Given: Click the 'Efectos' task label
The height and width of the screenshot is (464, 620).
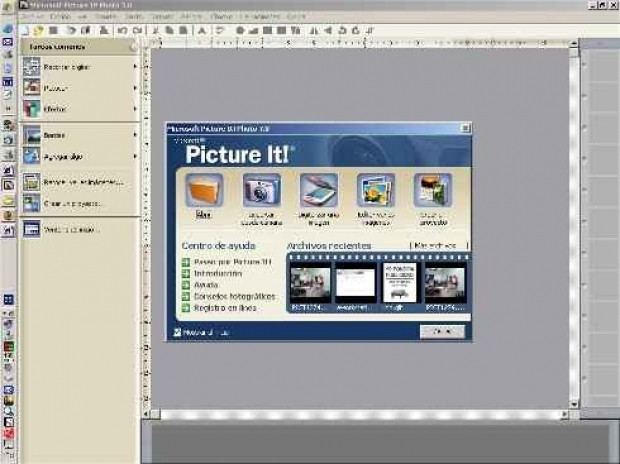Looking at the screenshot, I should click(55, 109).
